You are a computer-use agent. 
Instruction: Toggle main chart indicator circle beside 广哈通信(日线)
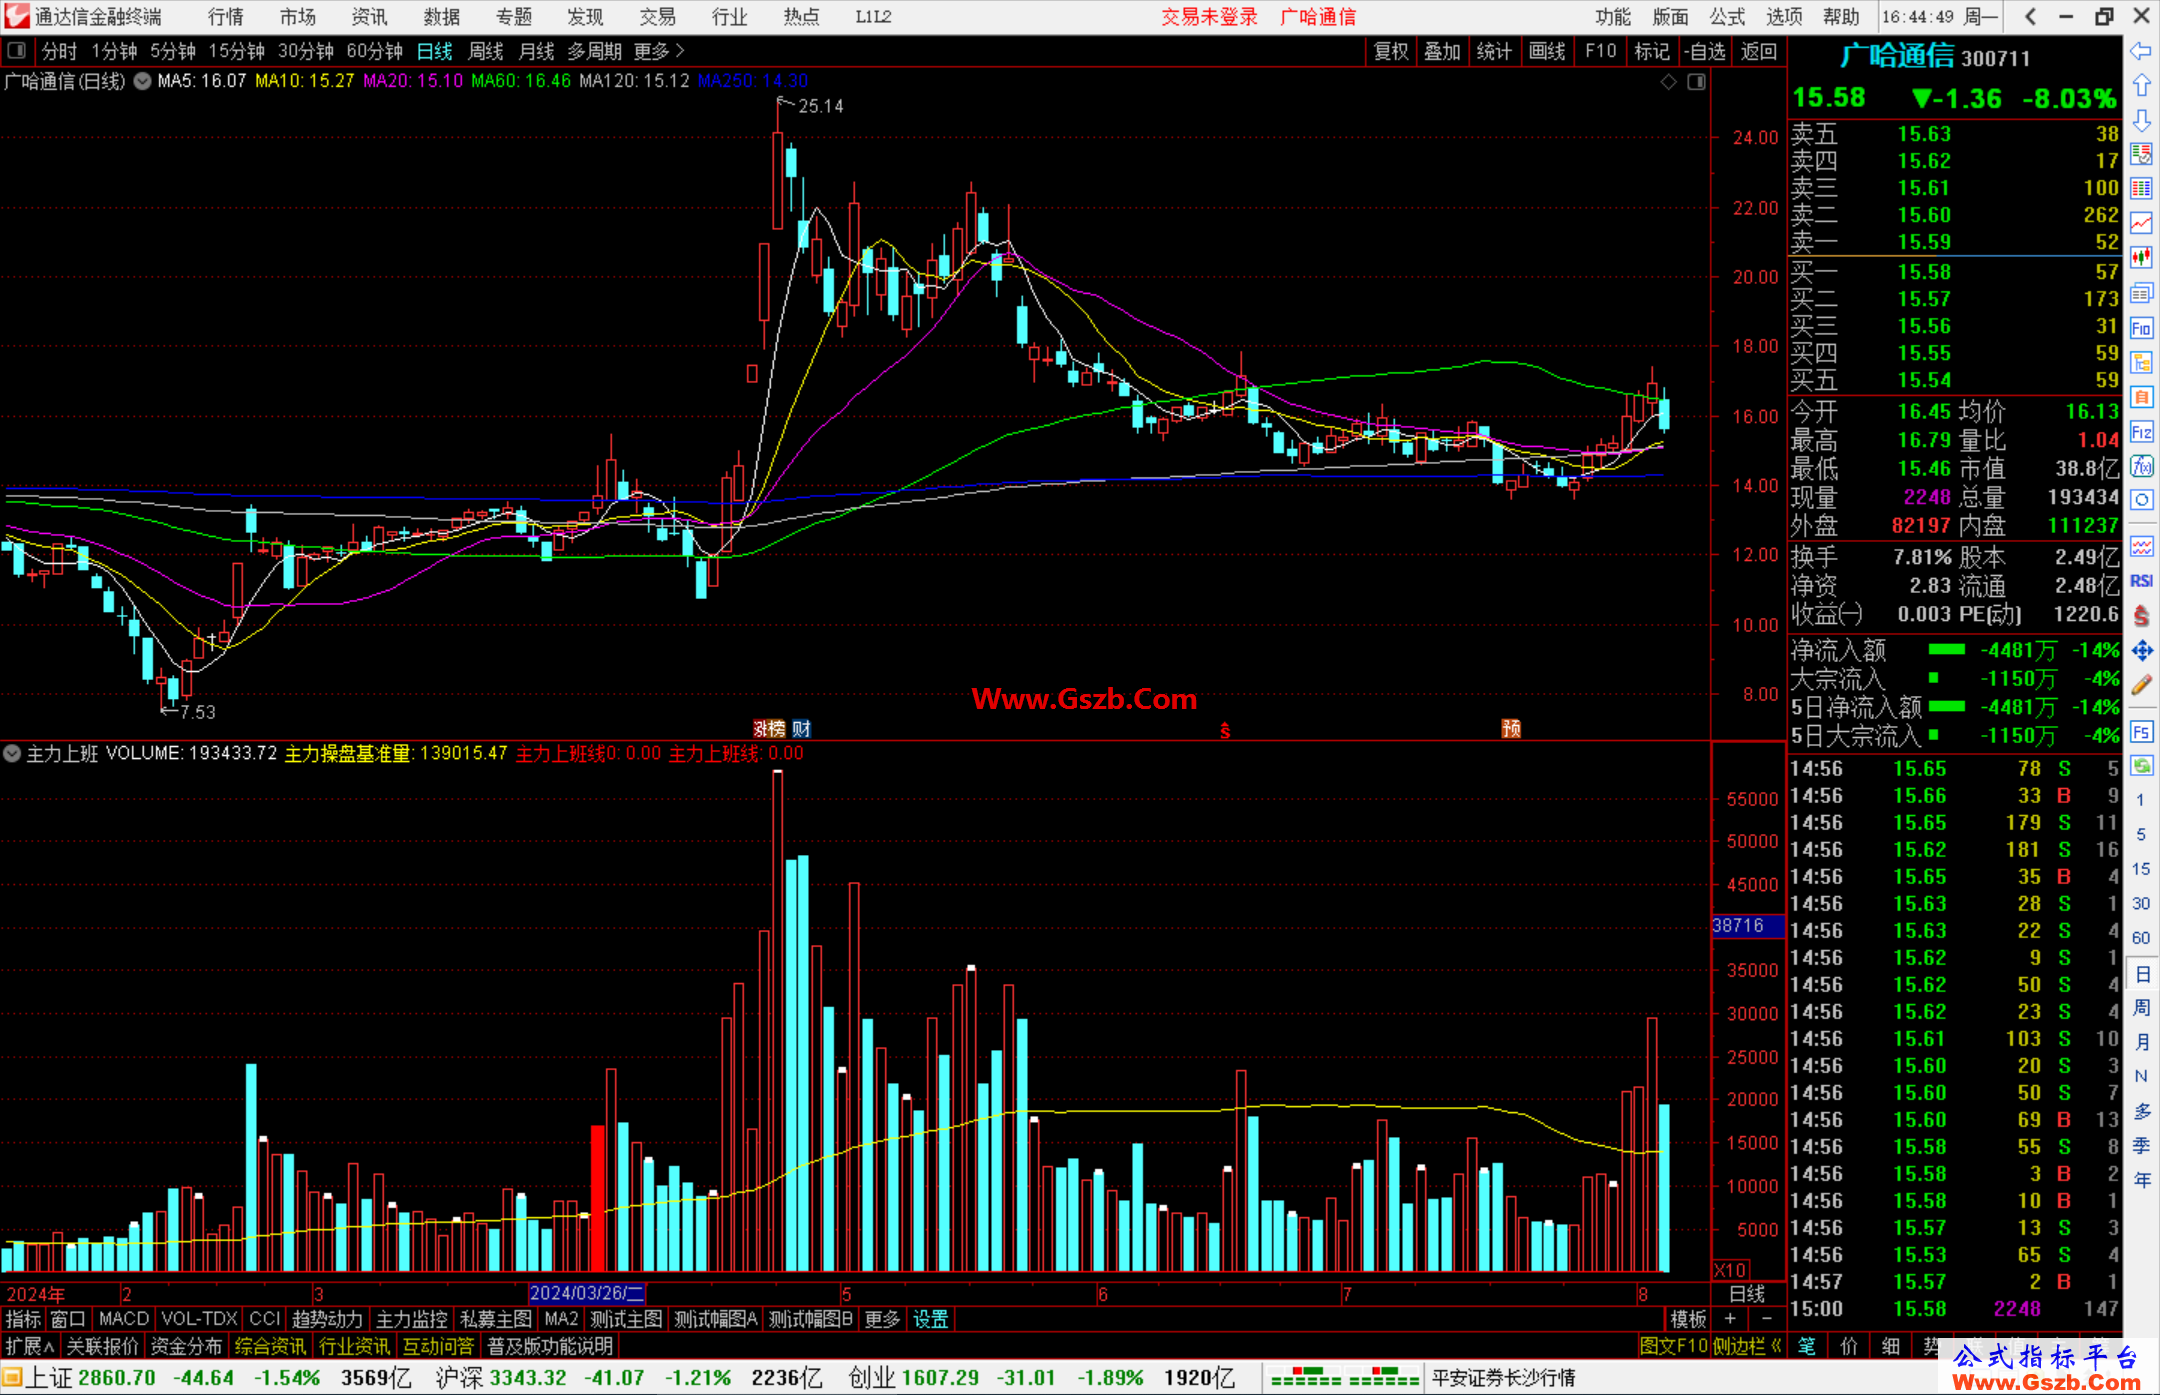click(x=143, y=81)
